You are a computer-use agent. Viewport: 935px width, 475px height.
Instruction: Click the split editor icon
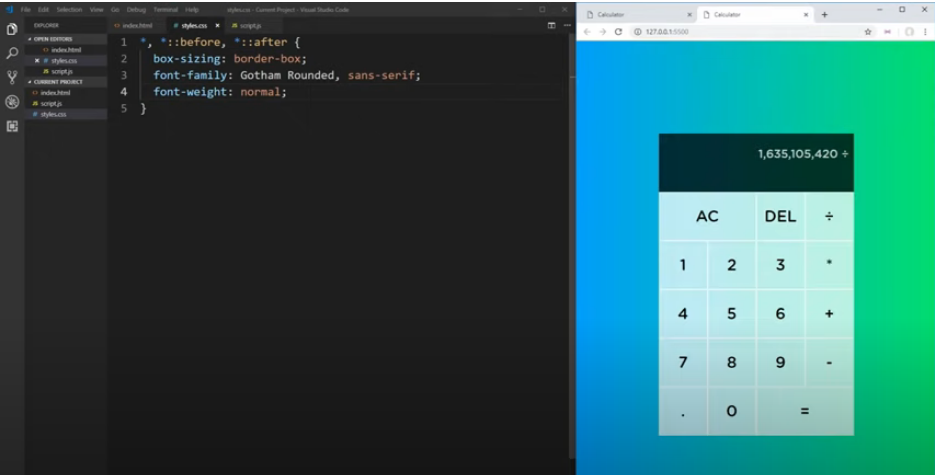552,25
